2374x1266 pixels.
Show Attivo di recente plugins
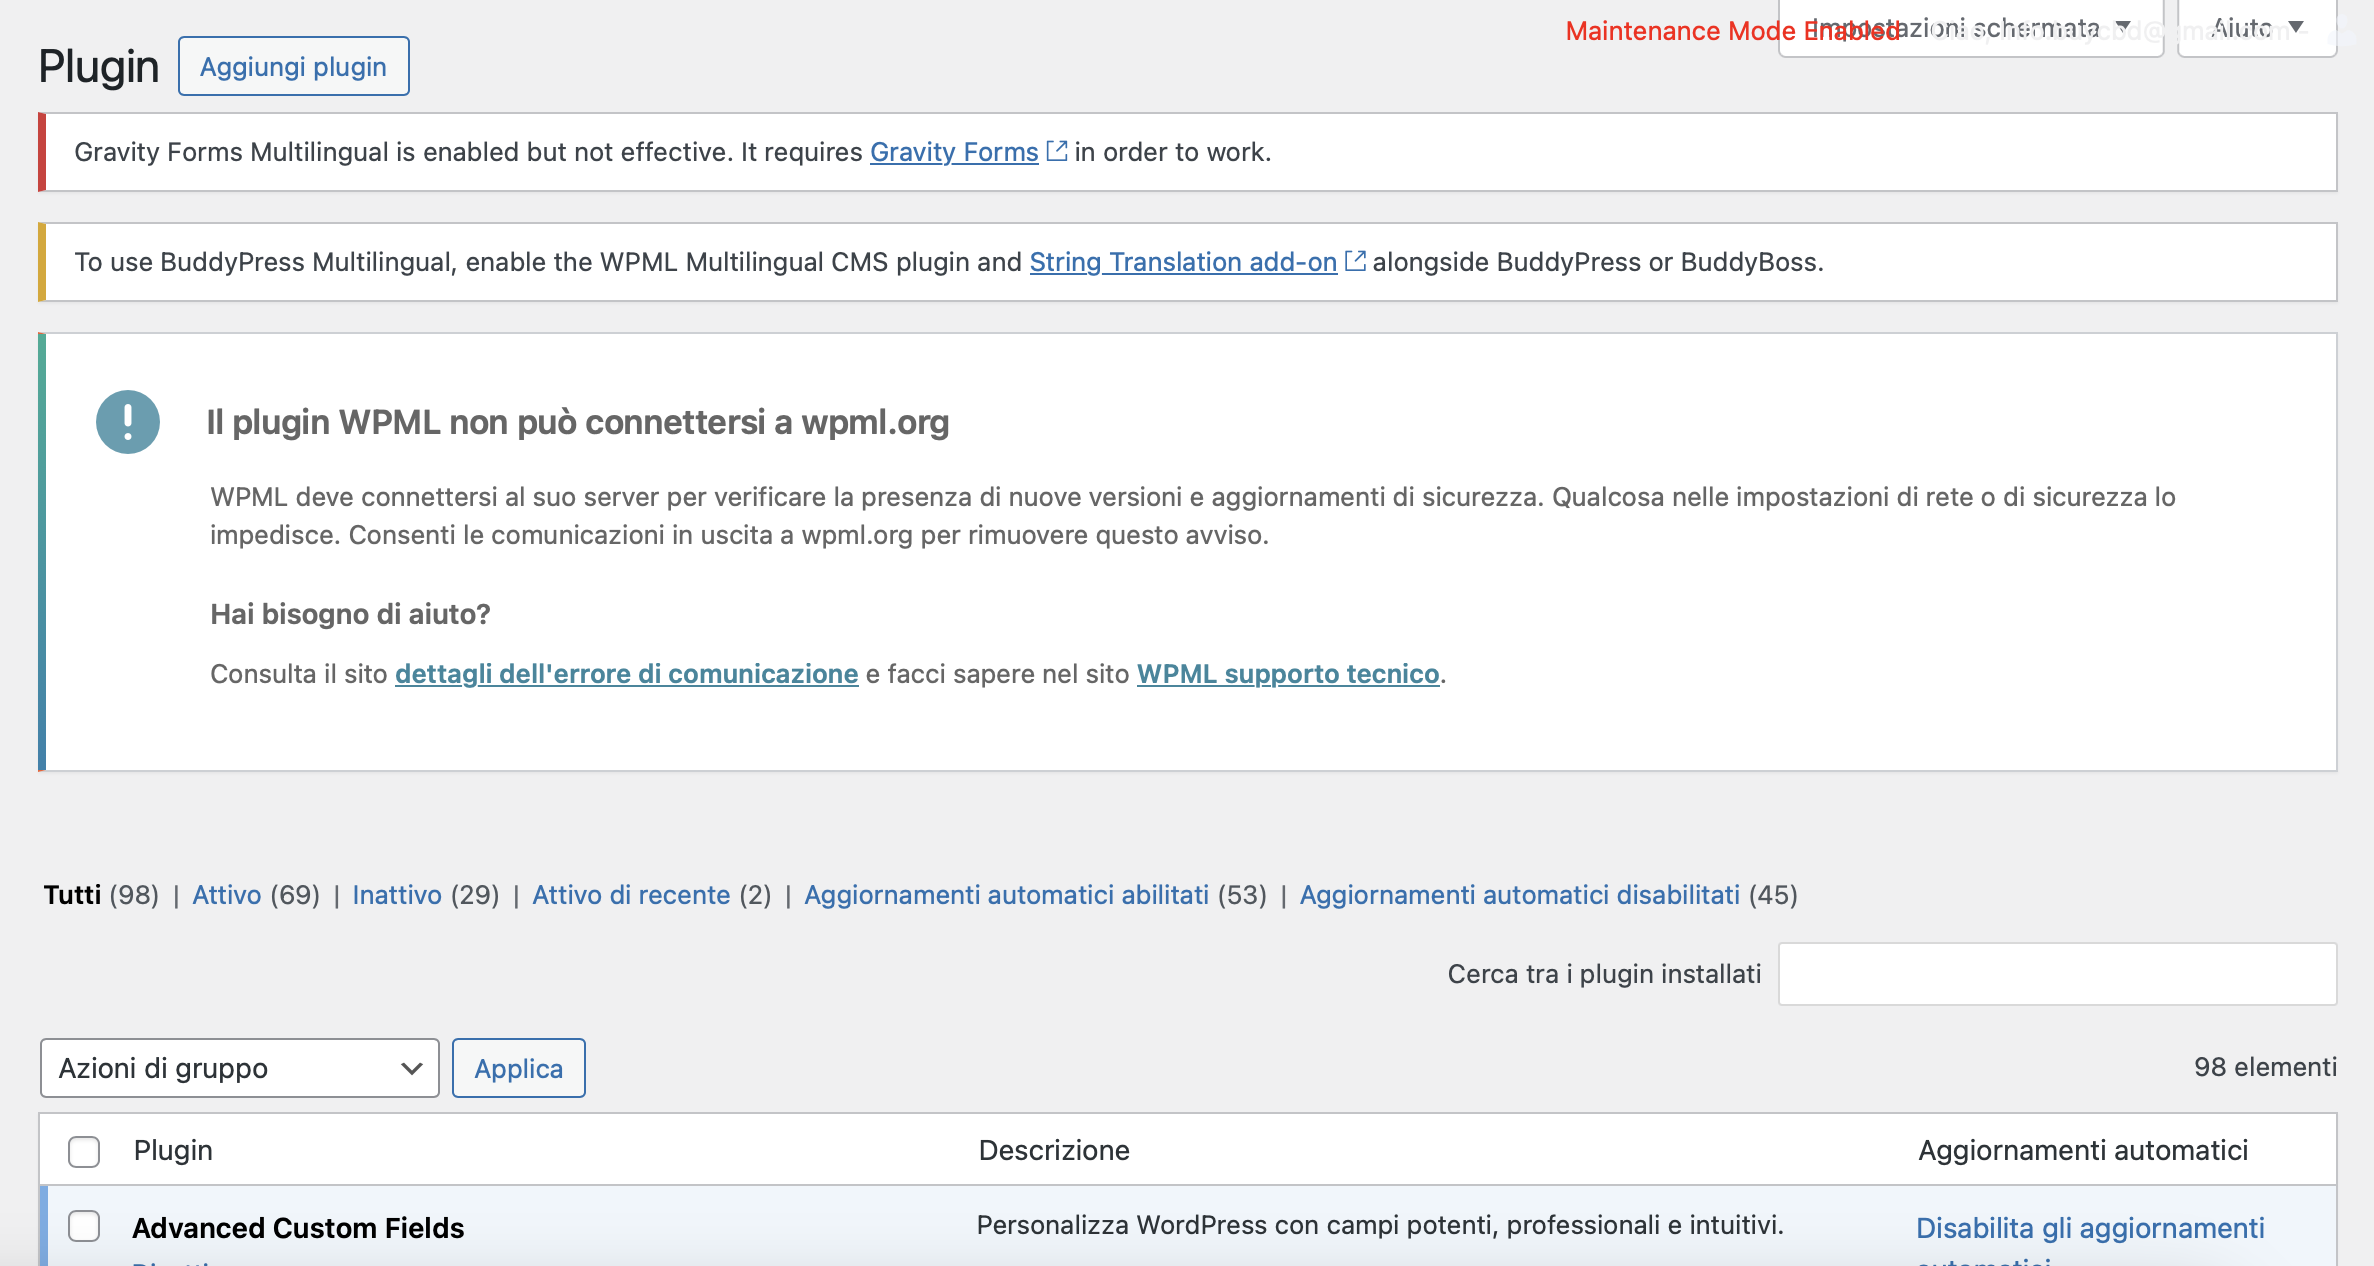(x=631, y=895)
